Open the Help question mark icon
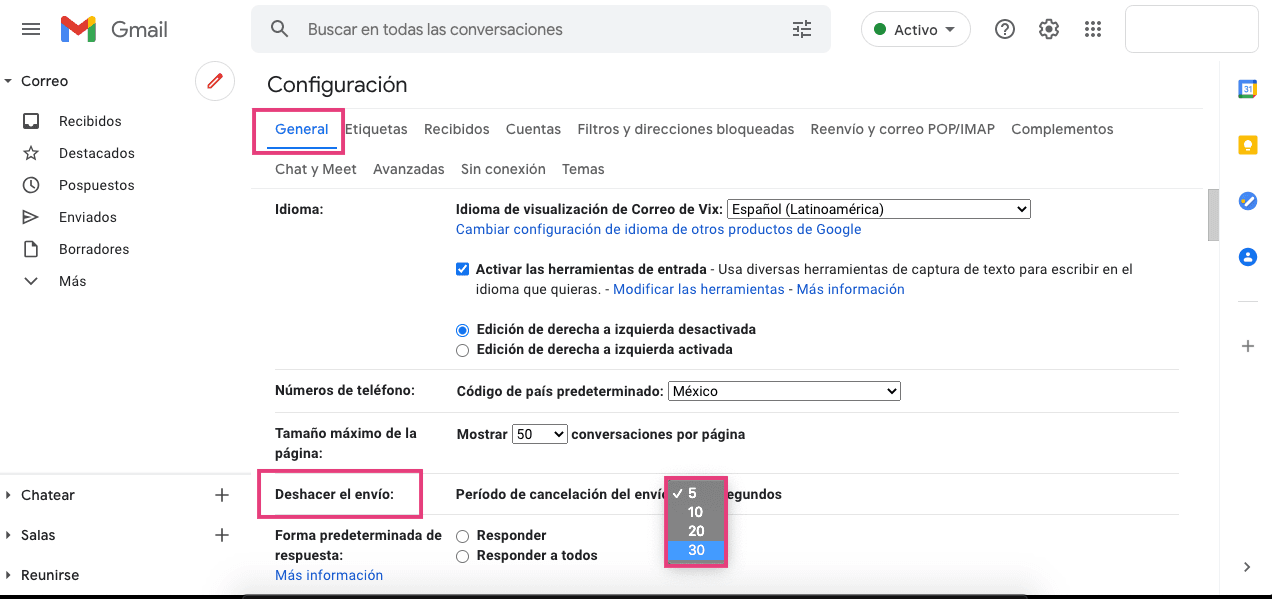Screen dimensions: 1272x599 (1005, 30)
